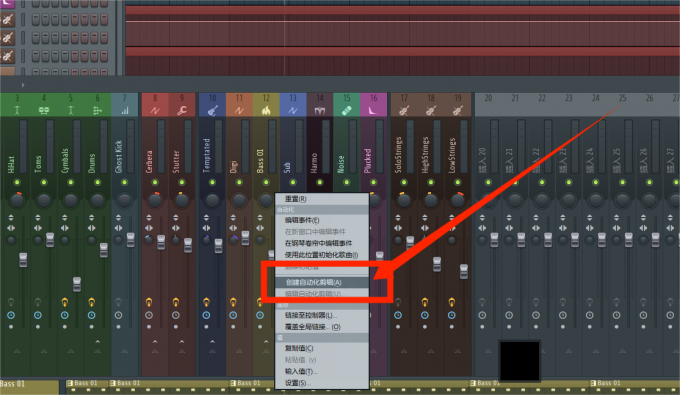Image resolution: width=680 pixels, height=395 pixels.
Task: Click the Toms track pan knob
Action: [44, 200]
